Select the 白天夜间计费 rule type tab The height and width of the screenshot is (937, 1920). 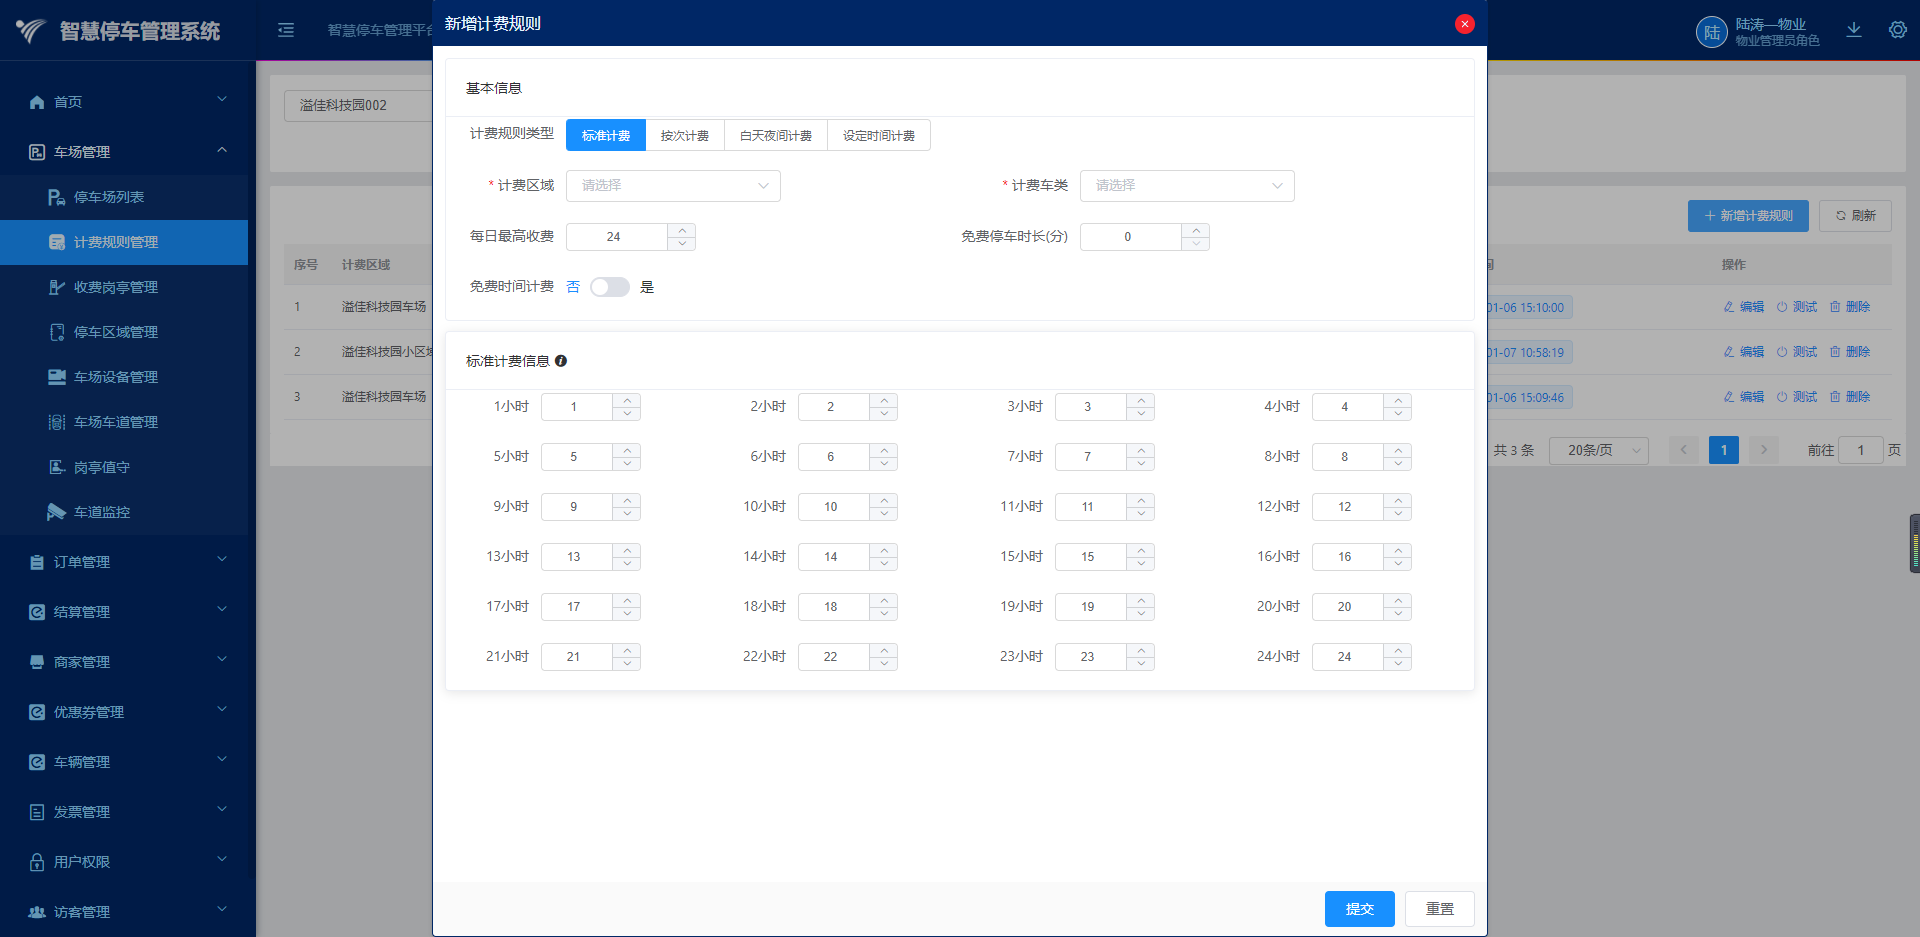(776, 135)
